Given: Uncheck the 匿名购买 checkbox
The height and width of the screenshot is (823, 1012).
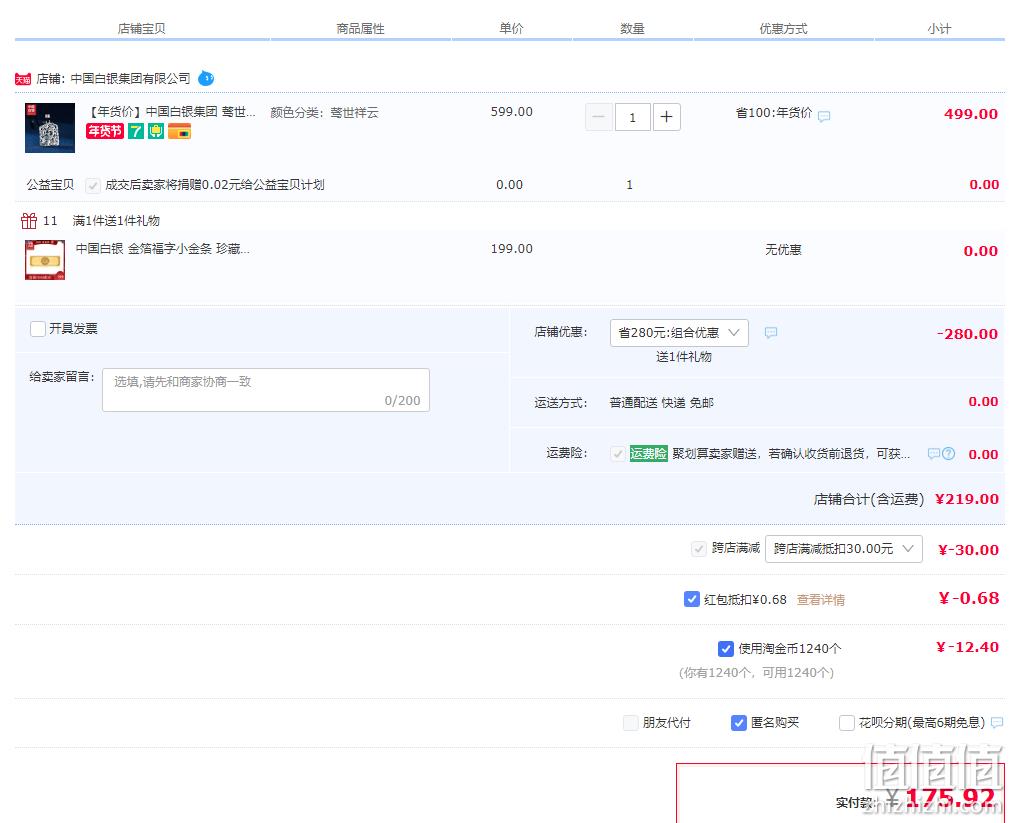Looking at the screenshot, I should [738, 722].
